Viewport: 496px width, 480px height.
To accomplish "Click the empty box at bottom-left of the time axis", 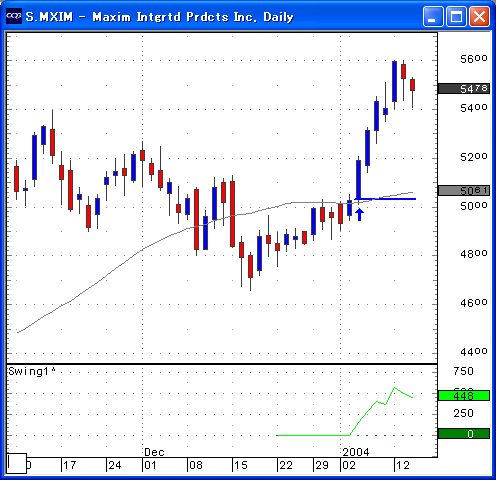I will click(17, 463).
